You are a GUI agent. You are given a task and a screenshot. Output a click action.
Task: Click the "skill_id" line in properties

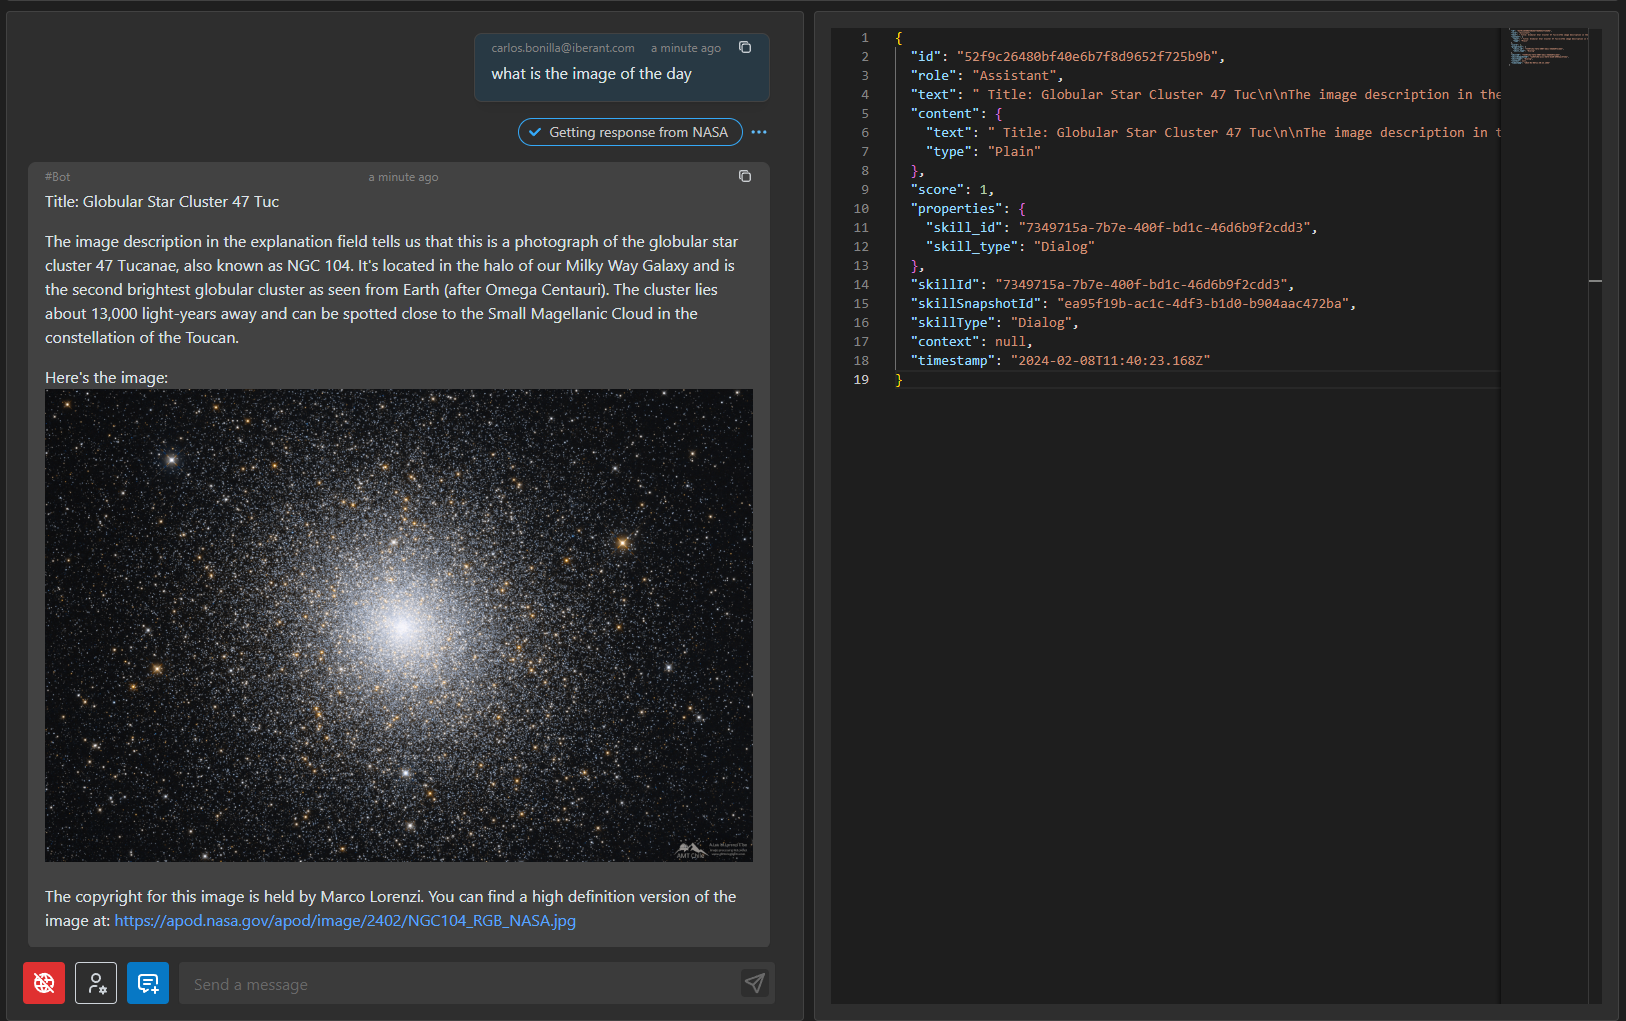(x=1121, y=227)
